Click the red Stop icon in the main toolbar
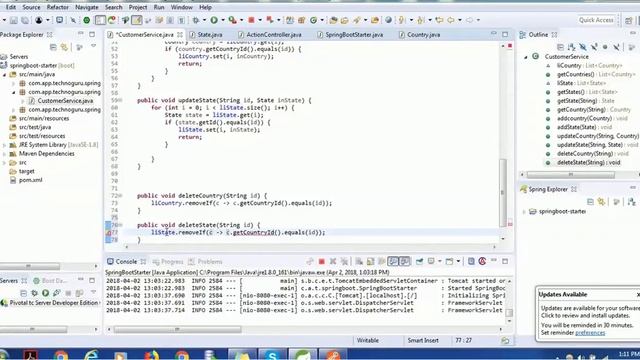This screenshot has width=640, height=360. click(x=251, y=20)
